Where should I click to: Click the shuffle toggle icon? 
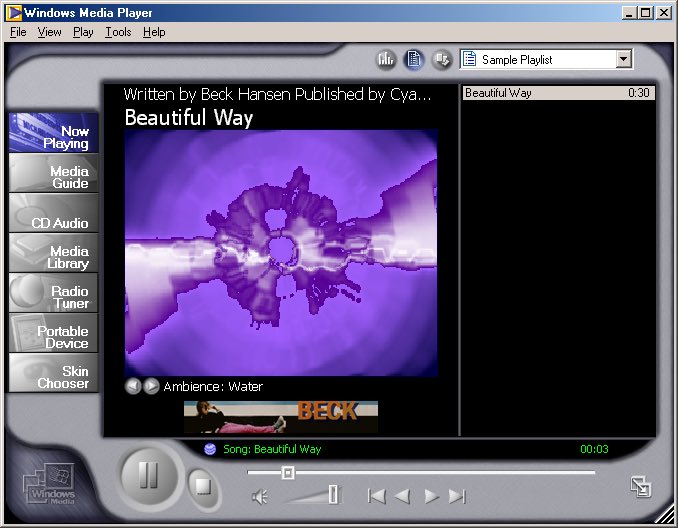coord(441,59)
